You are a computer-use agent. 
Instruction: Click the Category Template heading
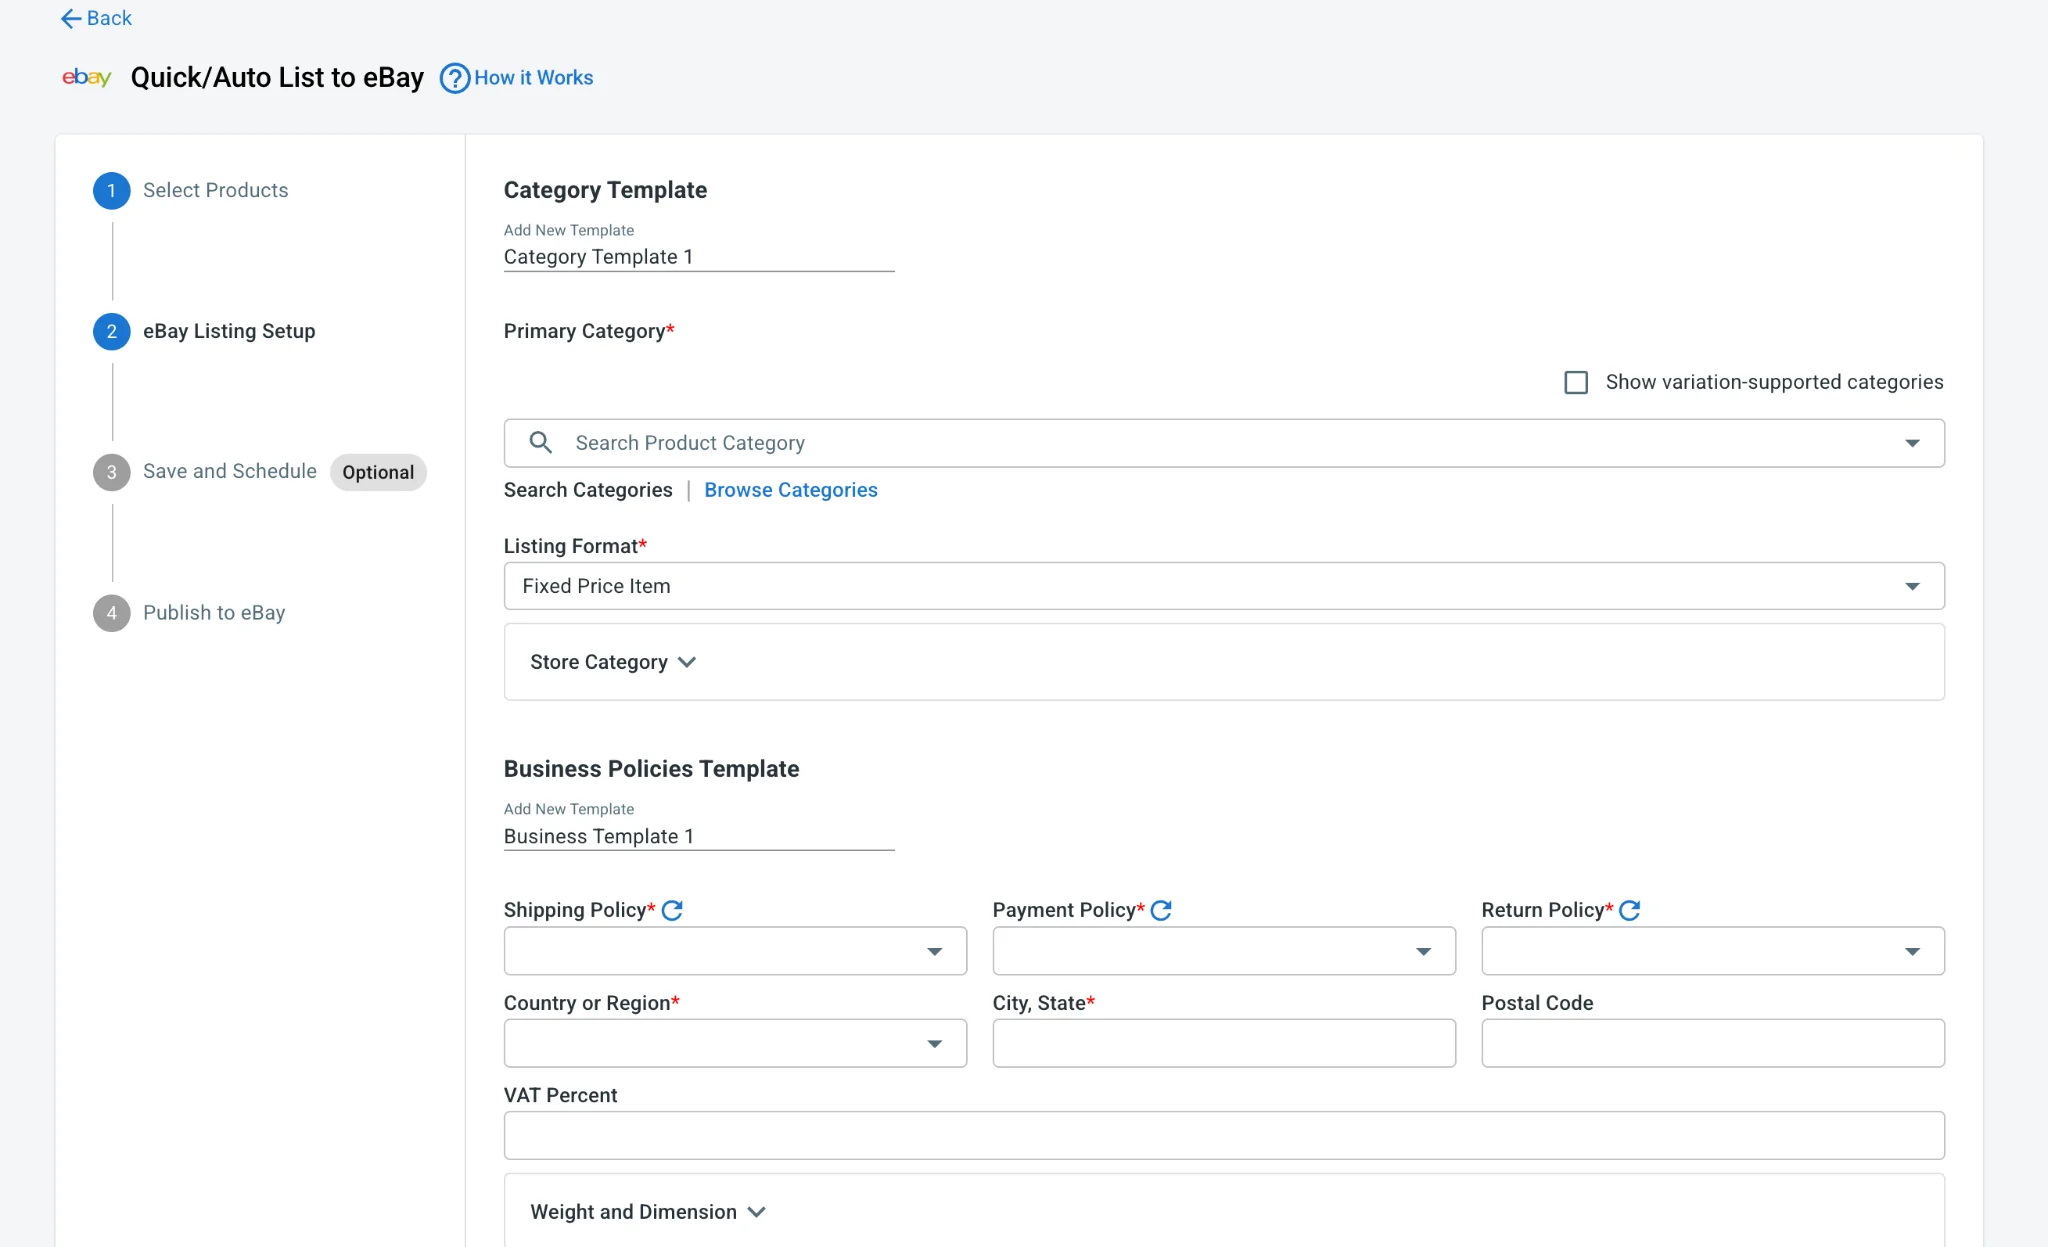click(x=605, y=190)
